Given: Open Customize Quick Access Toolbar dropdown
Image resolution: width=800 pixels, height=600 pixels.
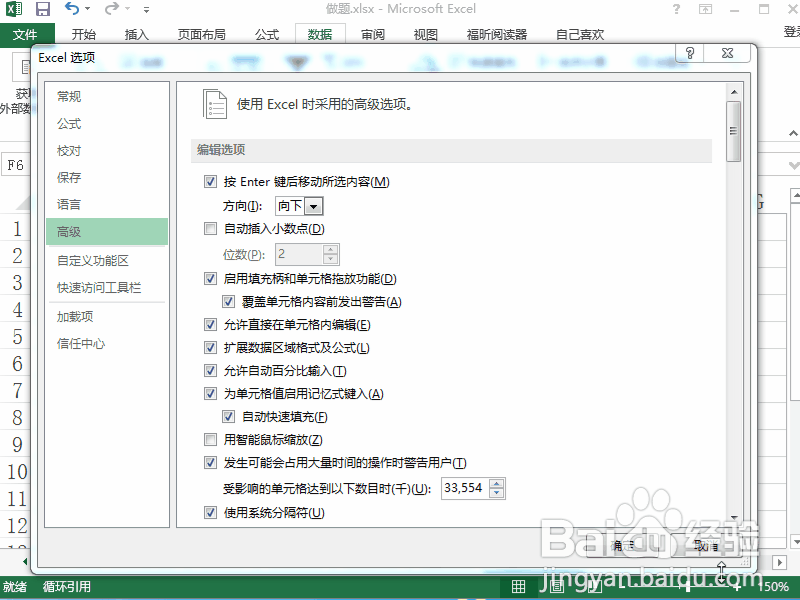Looking at the screenshot, I should pyautogui.click(x=146, y=9).
